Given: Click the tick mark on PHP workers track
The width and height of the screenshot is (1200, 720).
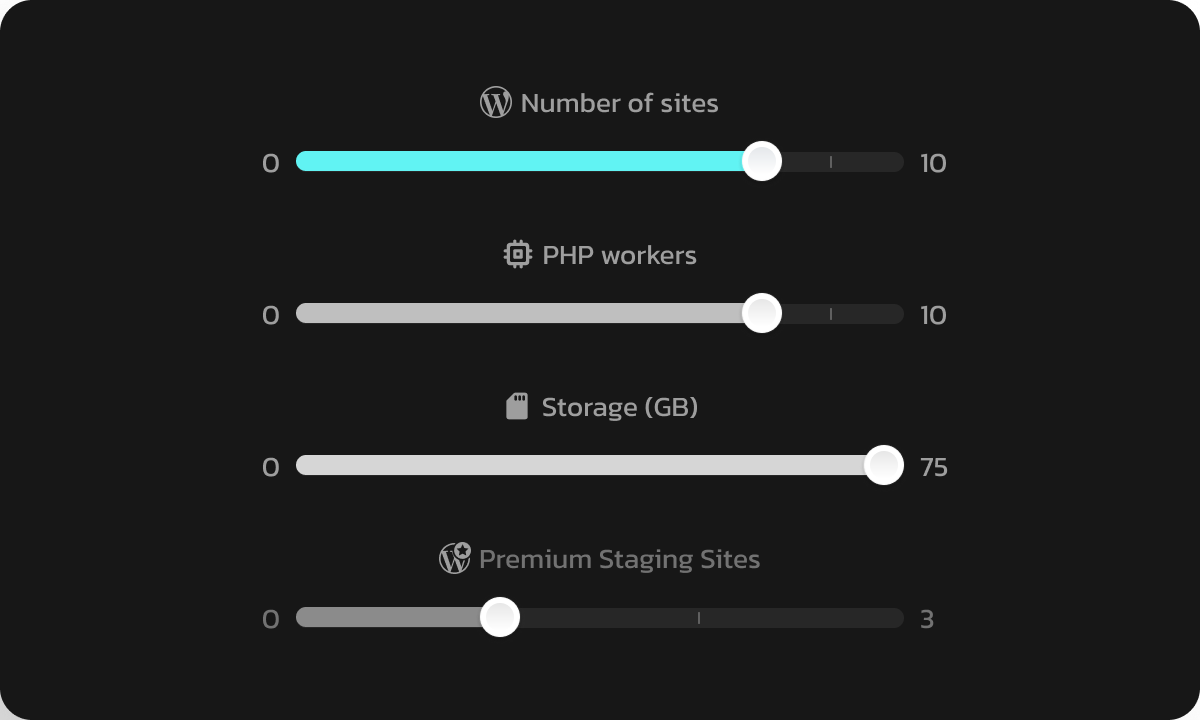Looking at the screenshot, I should click(x=830, y=314).
